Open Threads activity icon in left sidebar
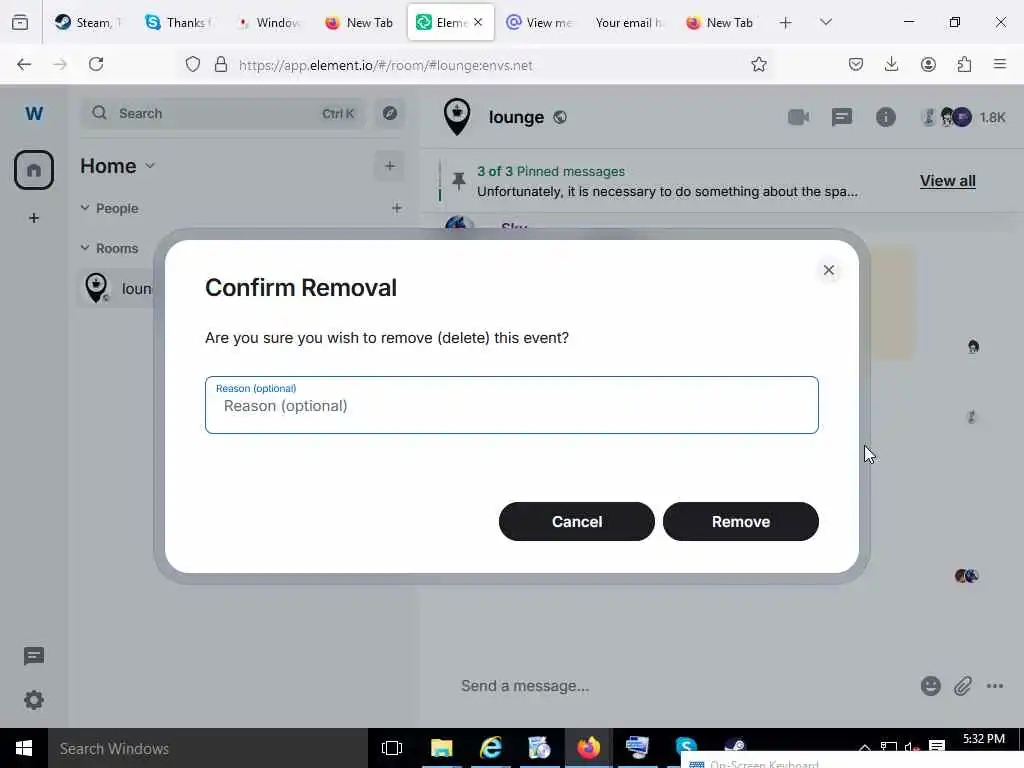Screen dimensions: 1024x768 pyautogui.click(x=34, y=656)
